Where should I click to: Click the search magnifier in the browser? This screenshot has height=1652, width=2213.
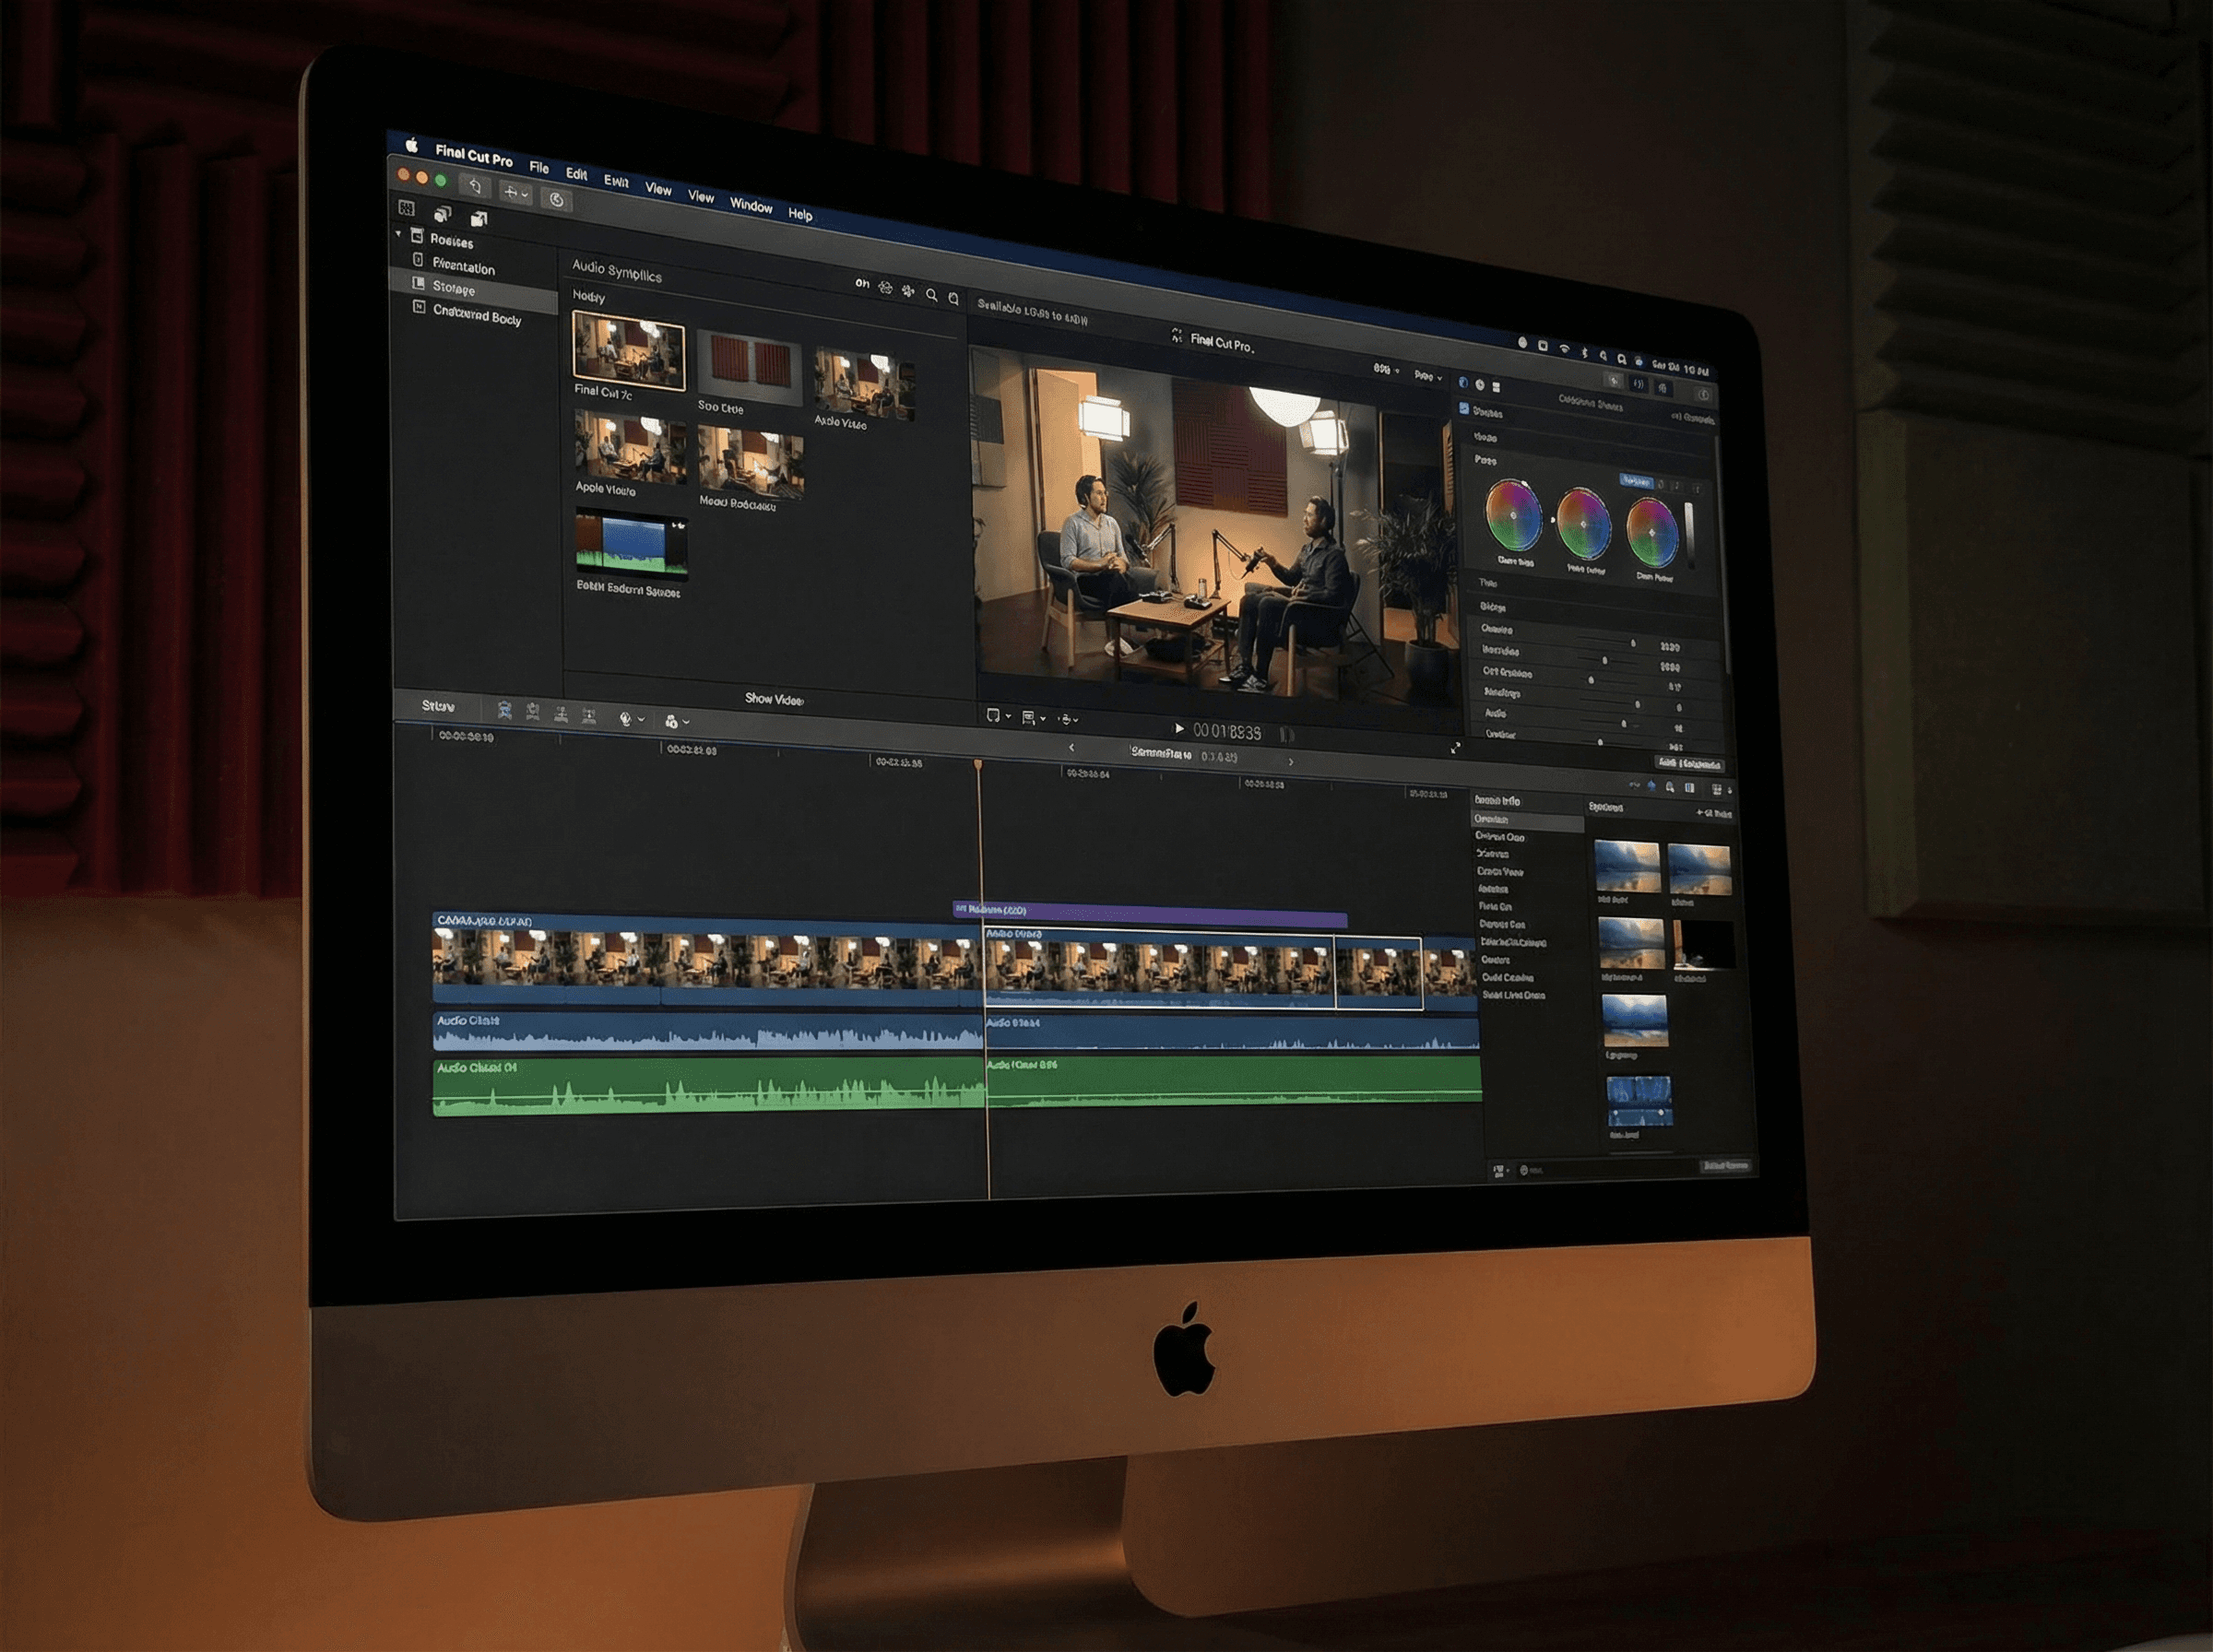coord(931,295)
